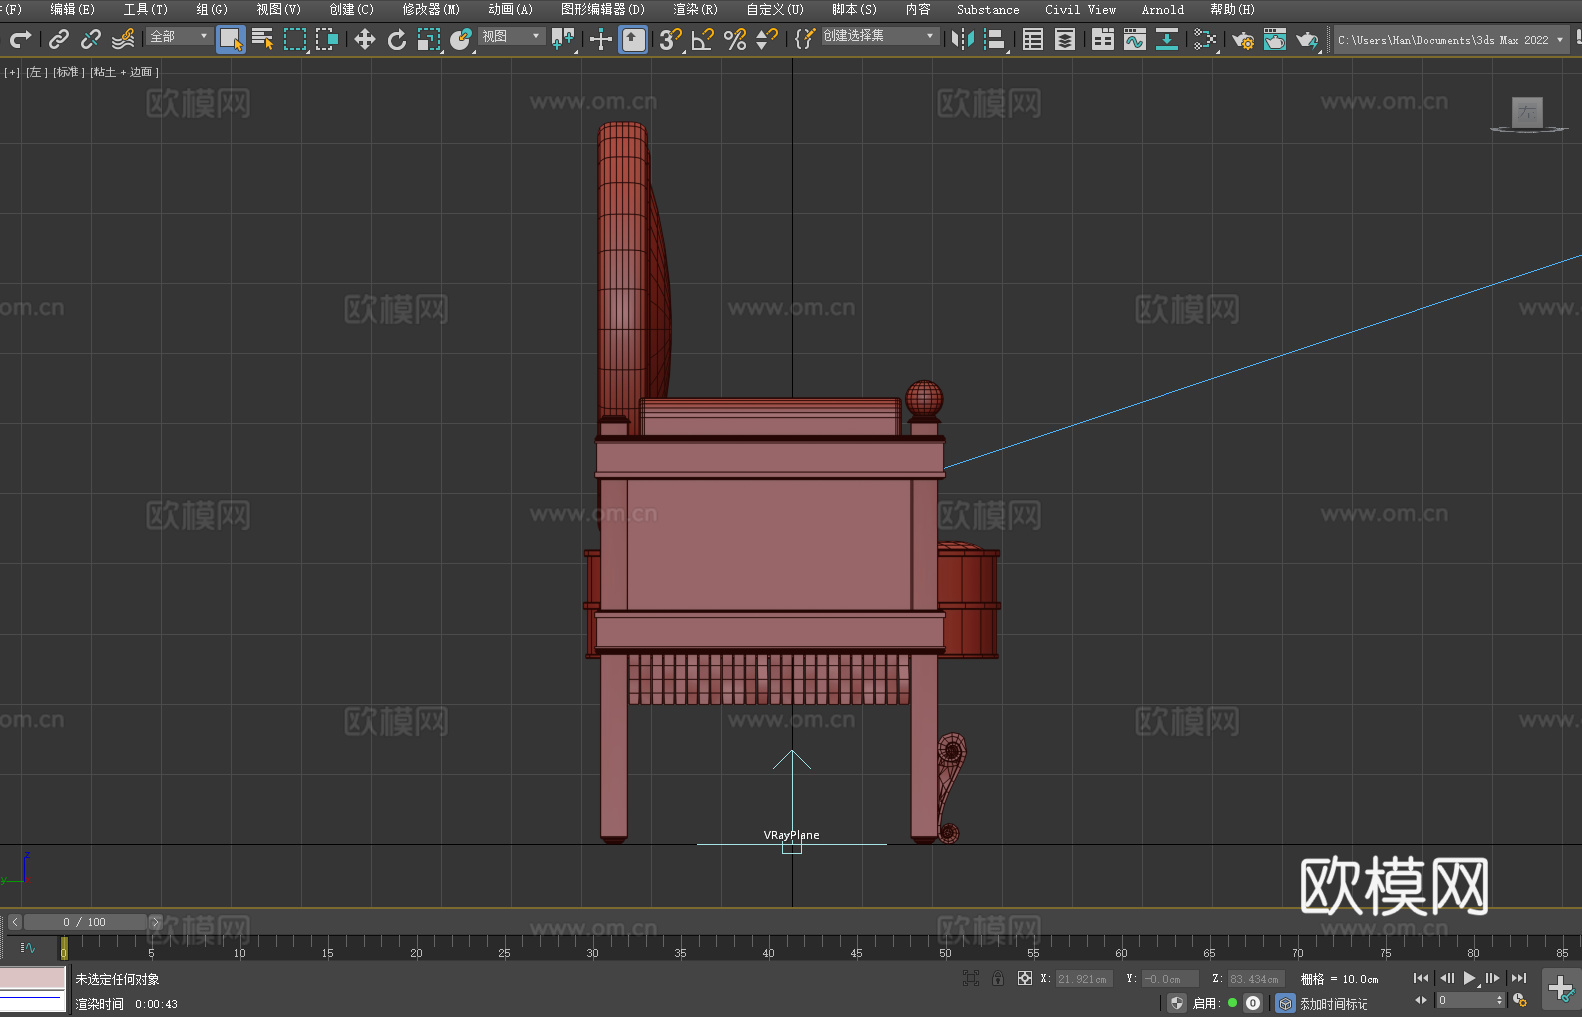Select the Unlink selection tool

coord(91,39)
